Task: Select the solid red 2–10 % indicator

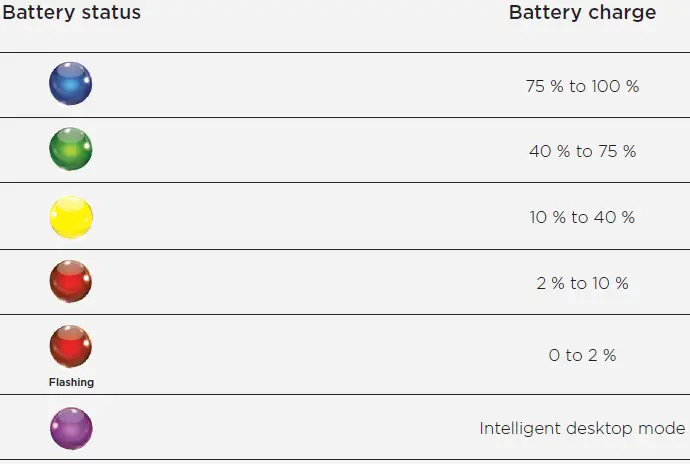Action: 71,282
